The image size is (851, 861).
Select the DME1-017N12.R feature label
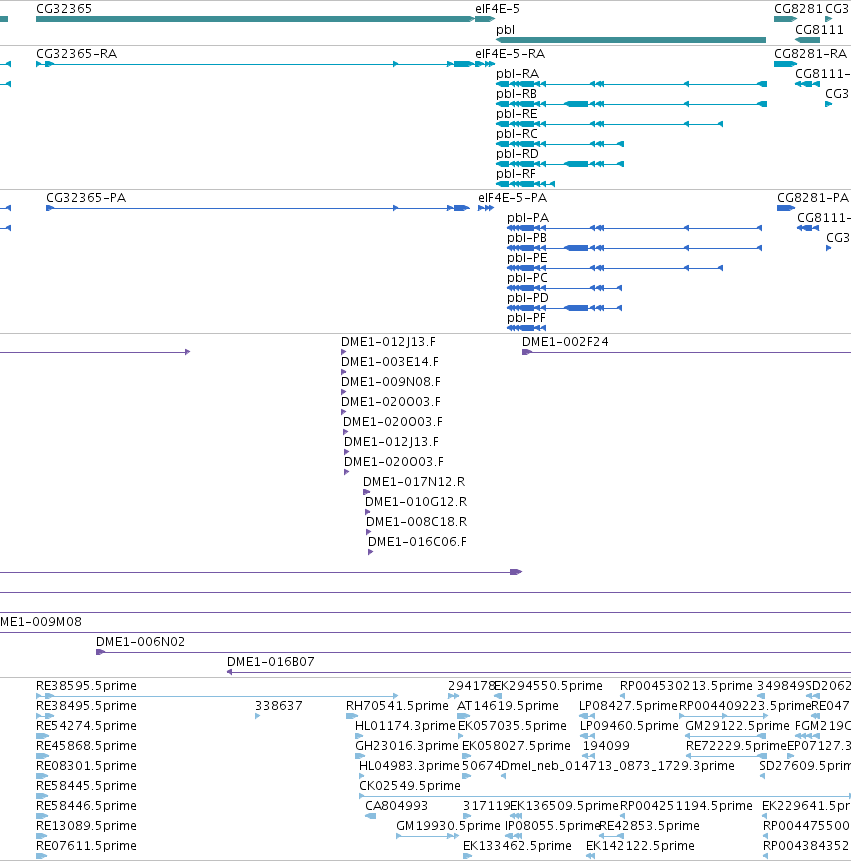(x=414, y=482)
